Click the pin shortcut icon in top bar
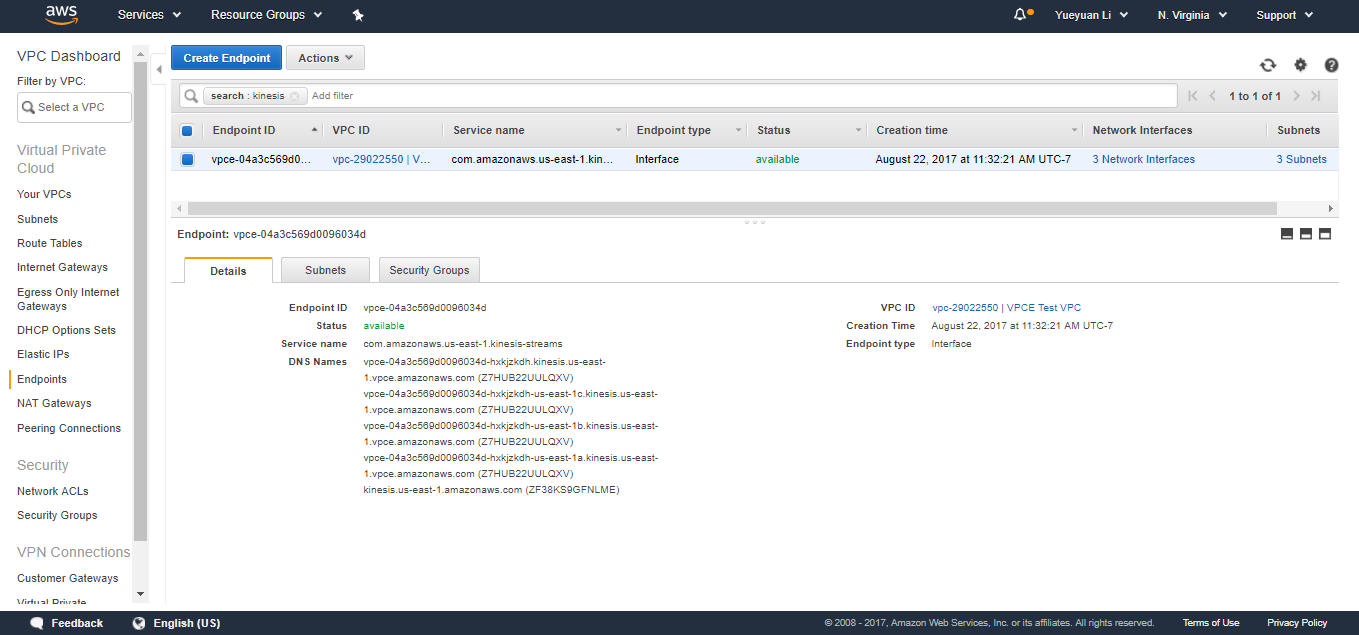The image size is (1359, 635). 358,15
